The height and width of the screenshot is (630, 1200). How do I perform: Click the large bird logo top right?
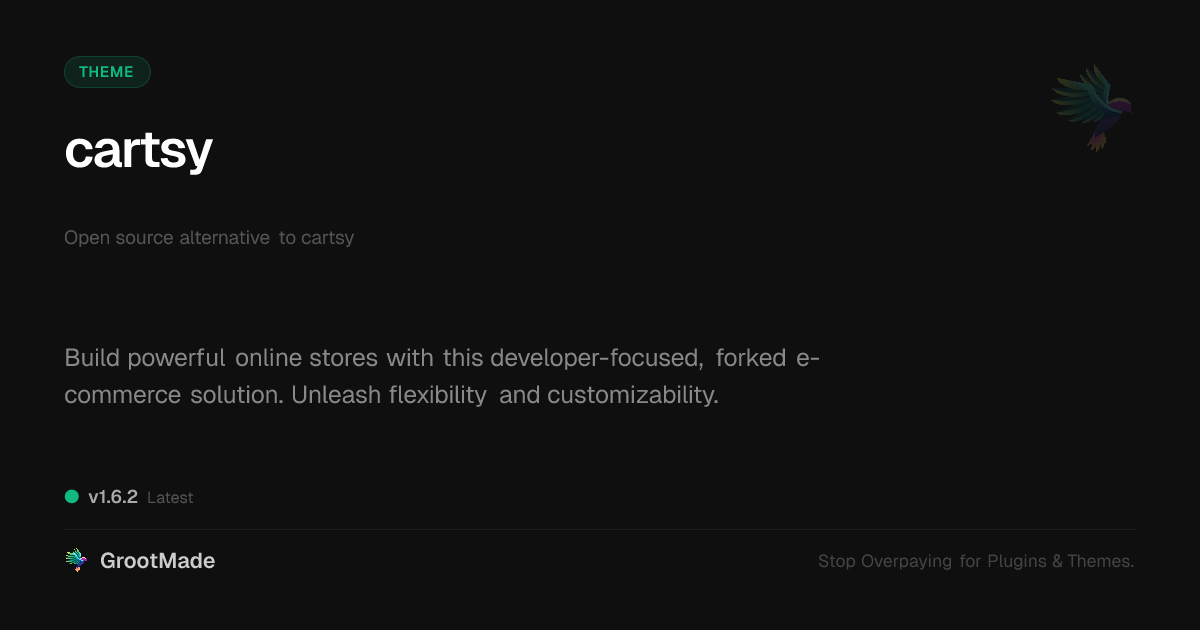pos(1092,107)
